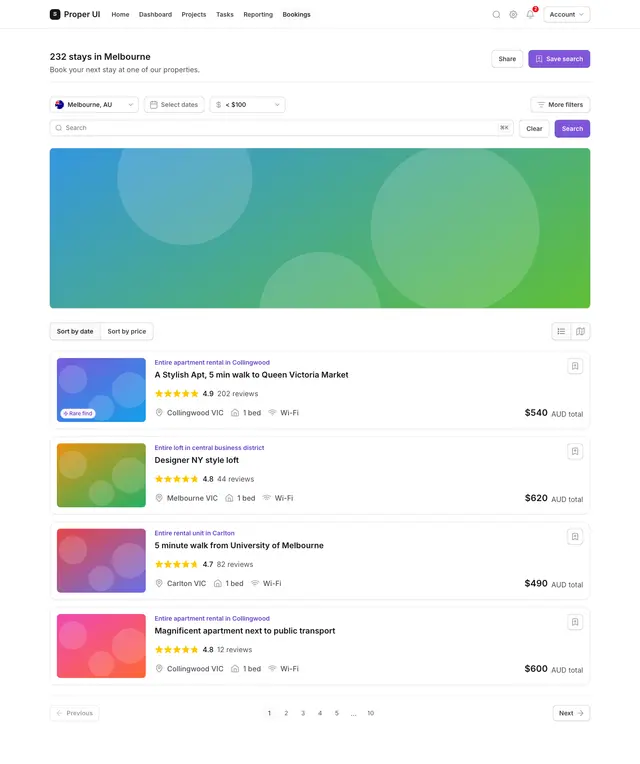Click the Next pagination button
The image size is (640, 764).
pyautogui.click(x=571, y=713)
